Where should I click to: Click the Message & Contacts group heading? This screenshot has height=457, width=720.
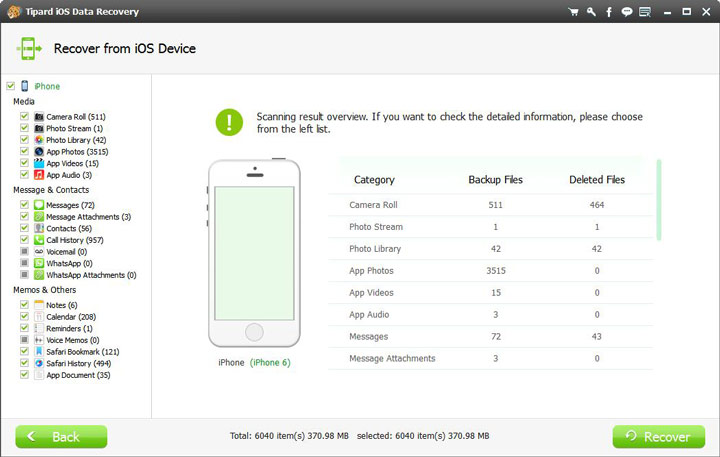click(51, 190)
